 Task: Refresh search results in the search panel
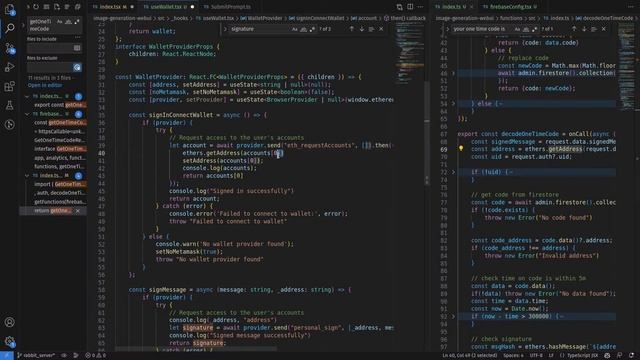click(x=36, y=7)
